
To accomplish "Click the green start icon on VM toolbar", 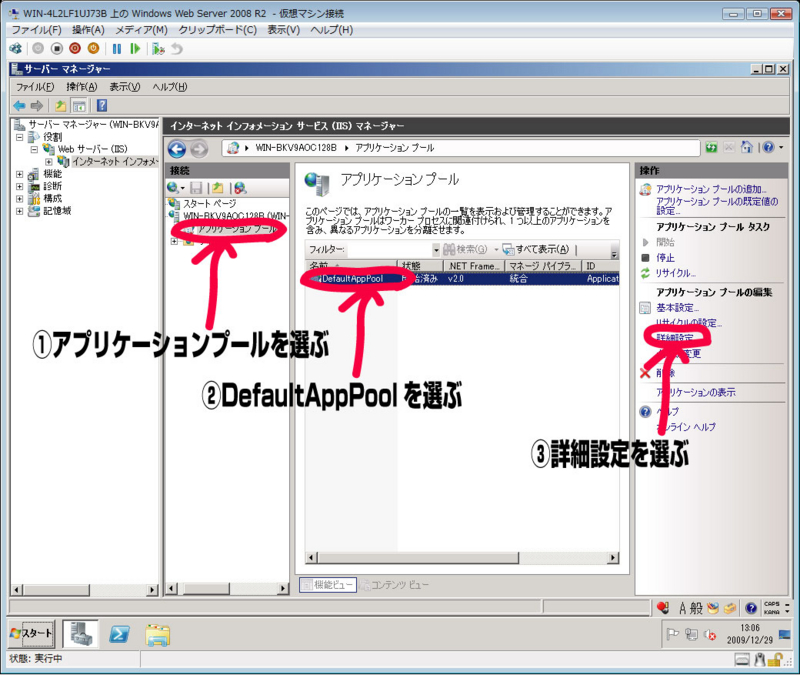I will point(136,48).
